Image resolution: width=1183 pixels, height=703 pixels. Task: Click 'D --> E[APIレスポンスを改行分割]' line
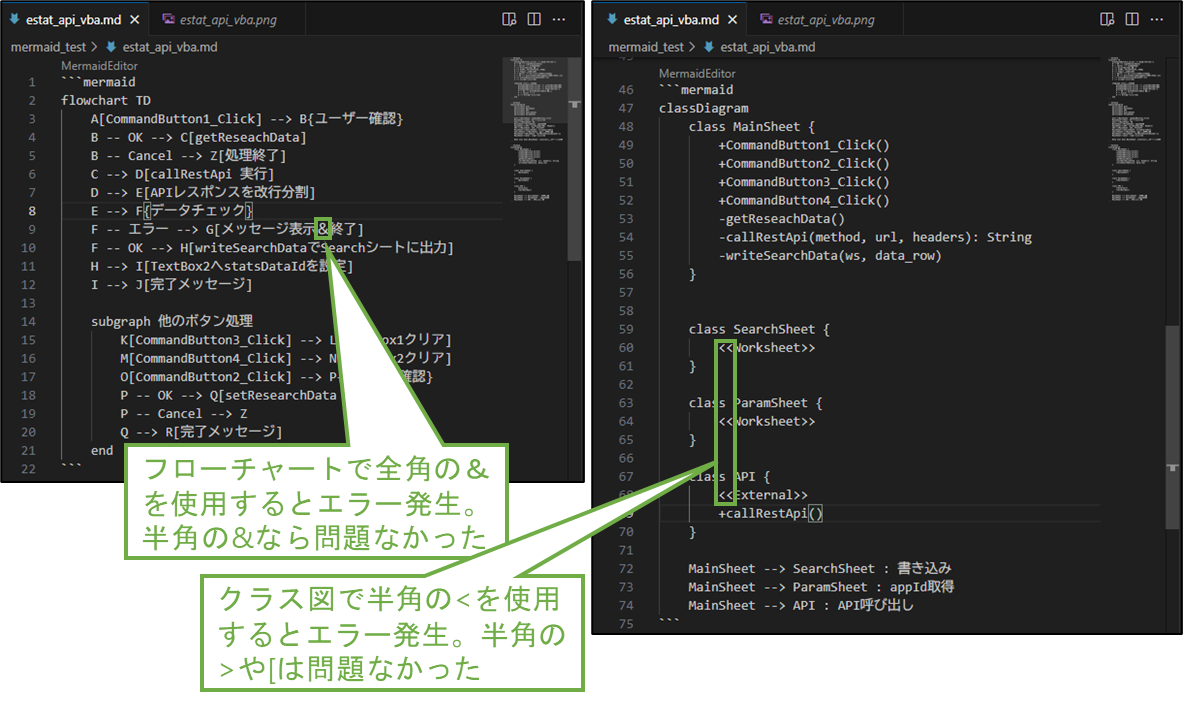pyautogui.click(x=202, y=192)
